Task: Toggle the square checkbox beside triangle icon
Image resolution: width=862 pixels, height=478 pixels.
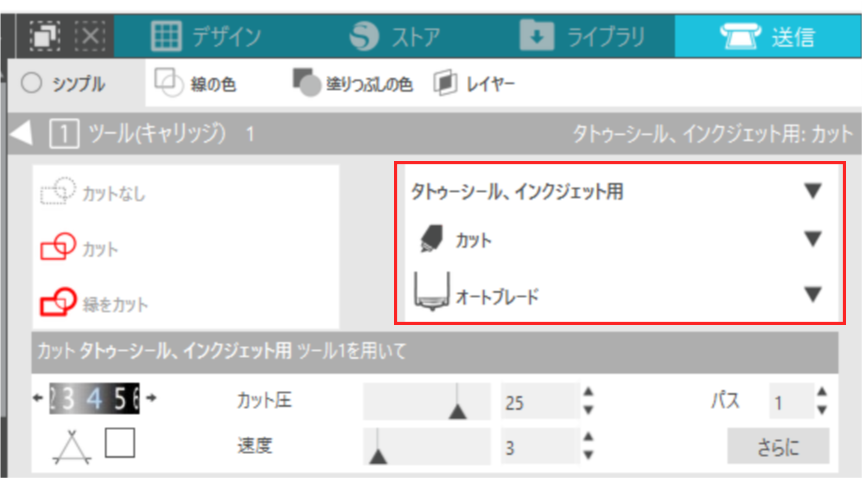Action: pos(120,443)
